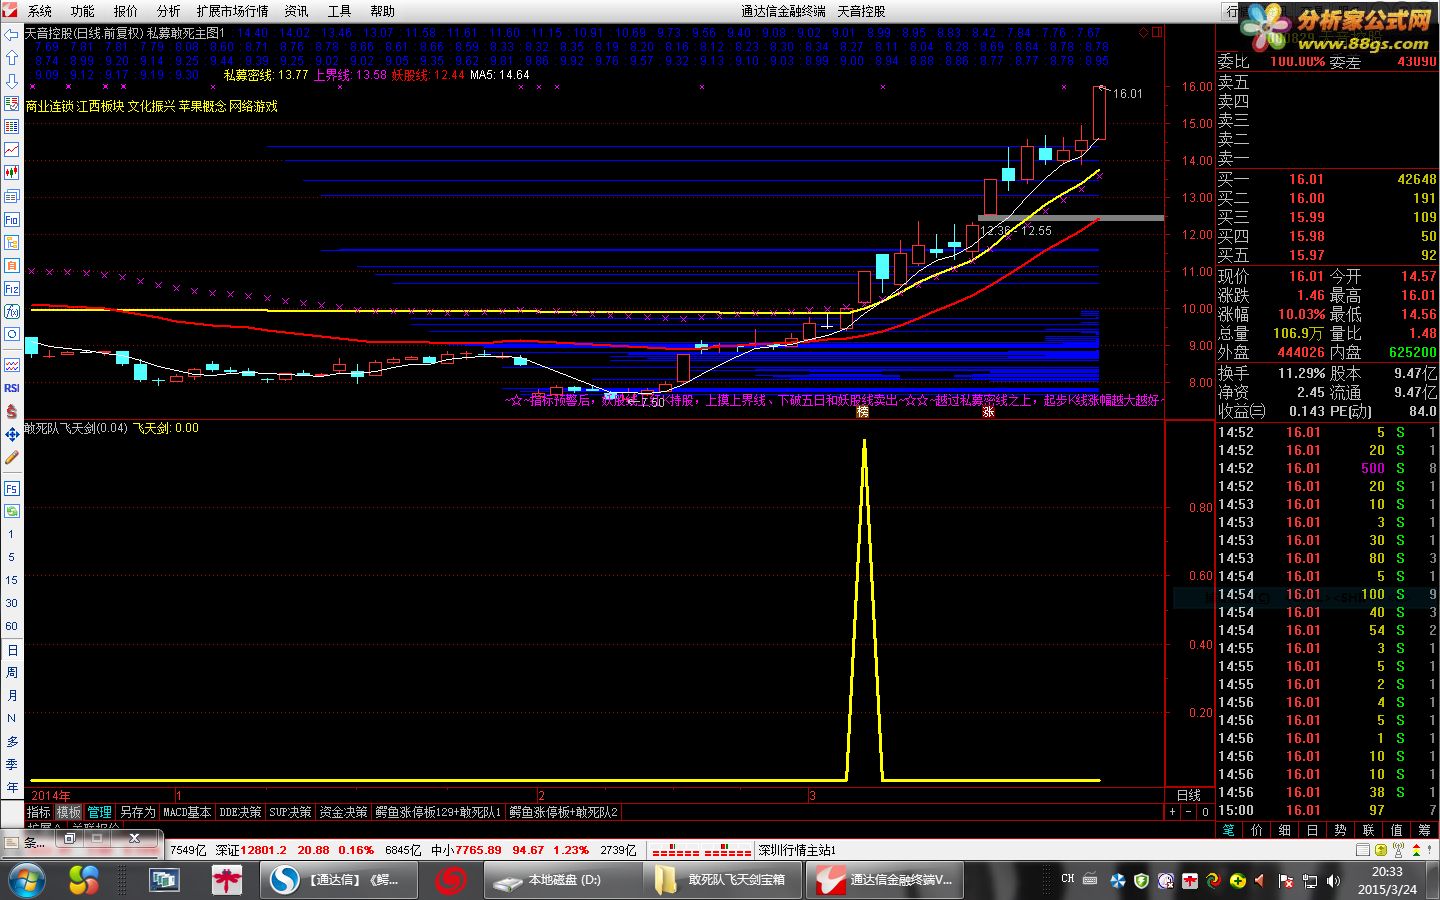Open the 报价 menu
The image size is (1440, 900).
(x=126, y=11)
